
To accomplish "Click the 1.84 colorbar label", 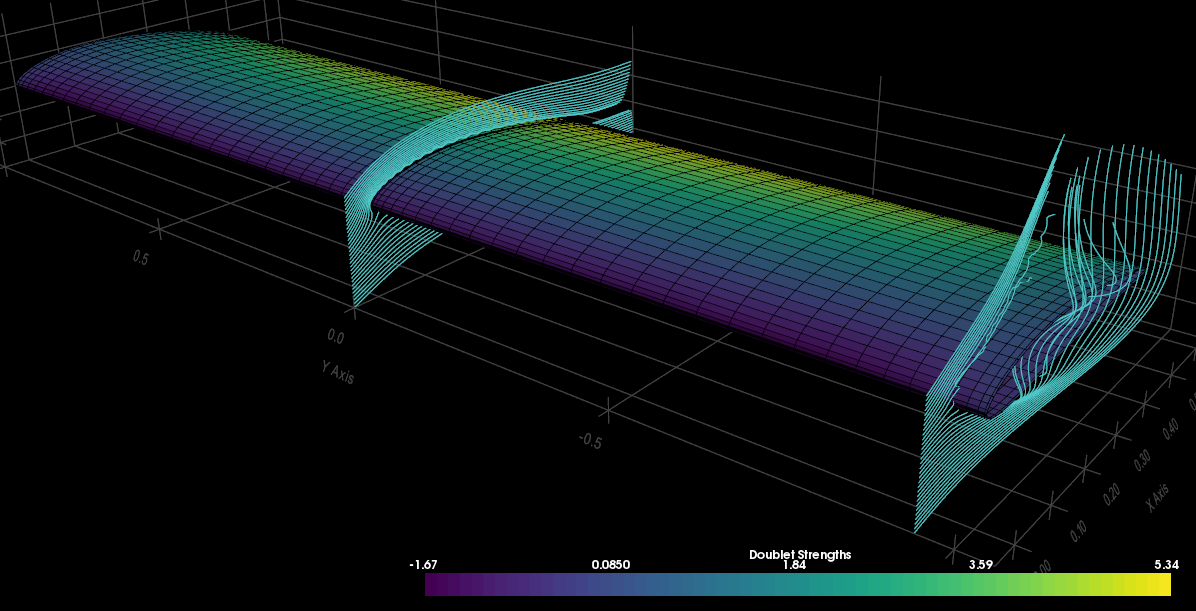I will 794,564.
